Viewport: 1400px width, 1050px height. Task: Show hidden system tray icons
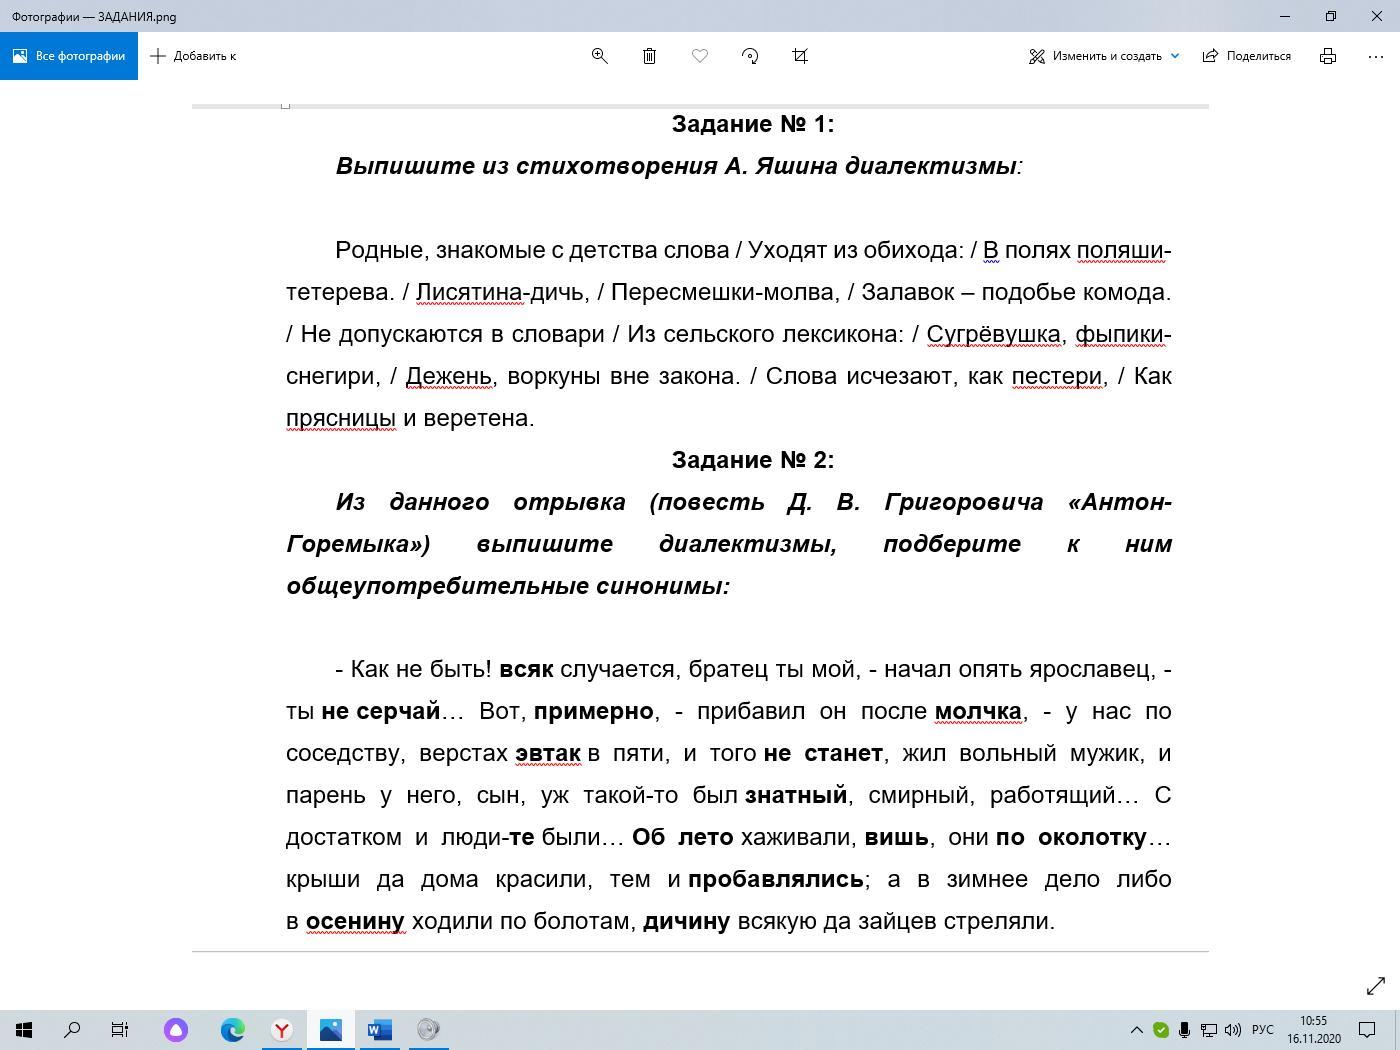pos(1136,1030)
